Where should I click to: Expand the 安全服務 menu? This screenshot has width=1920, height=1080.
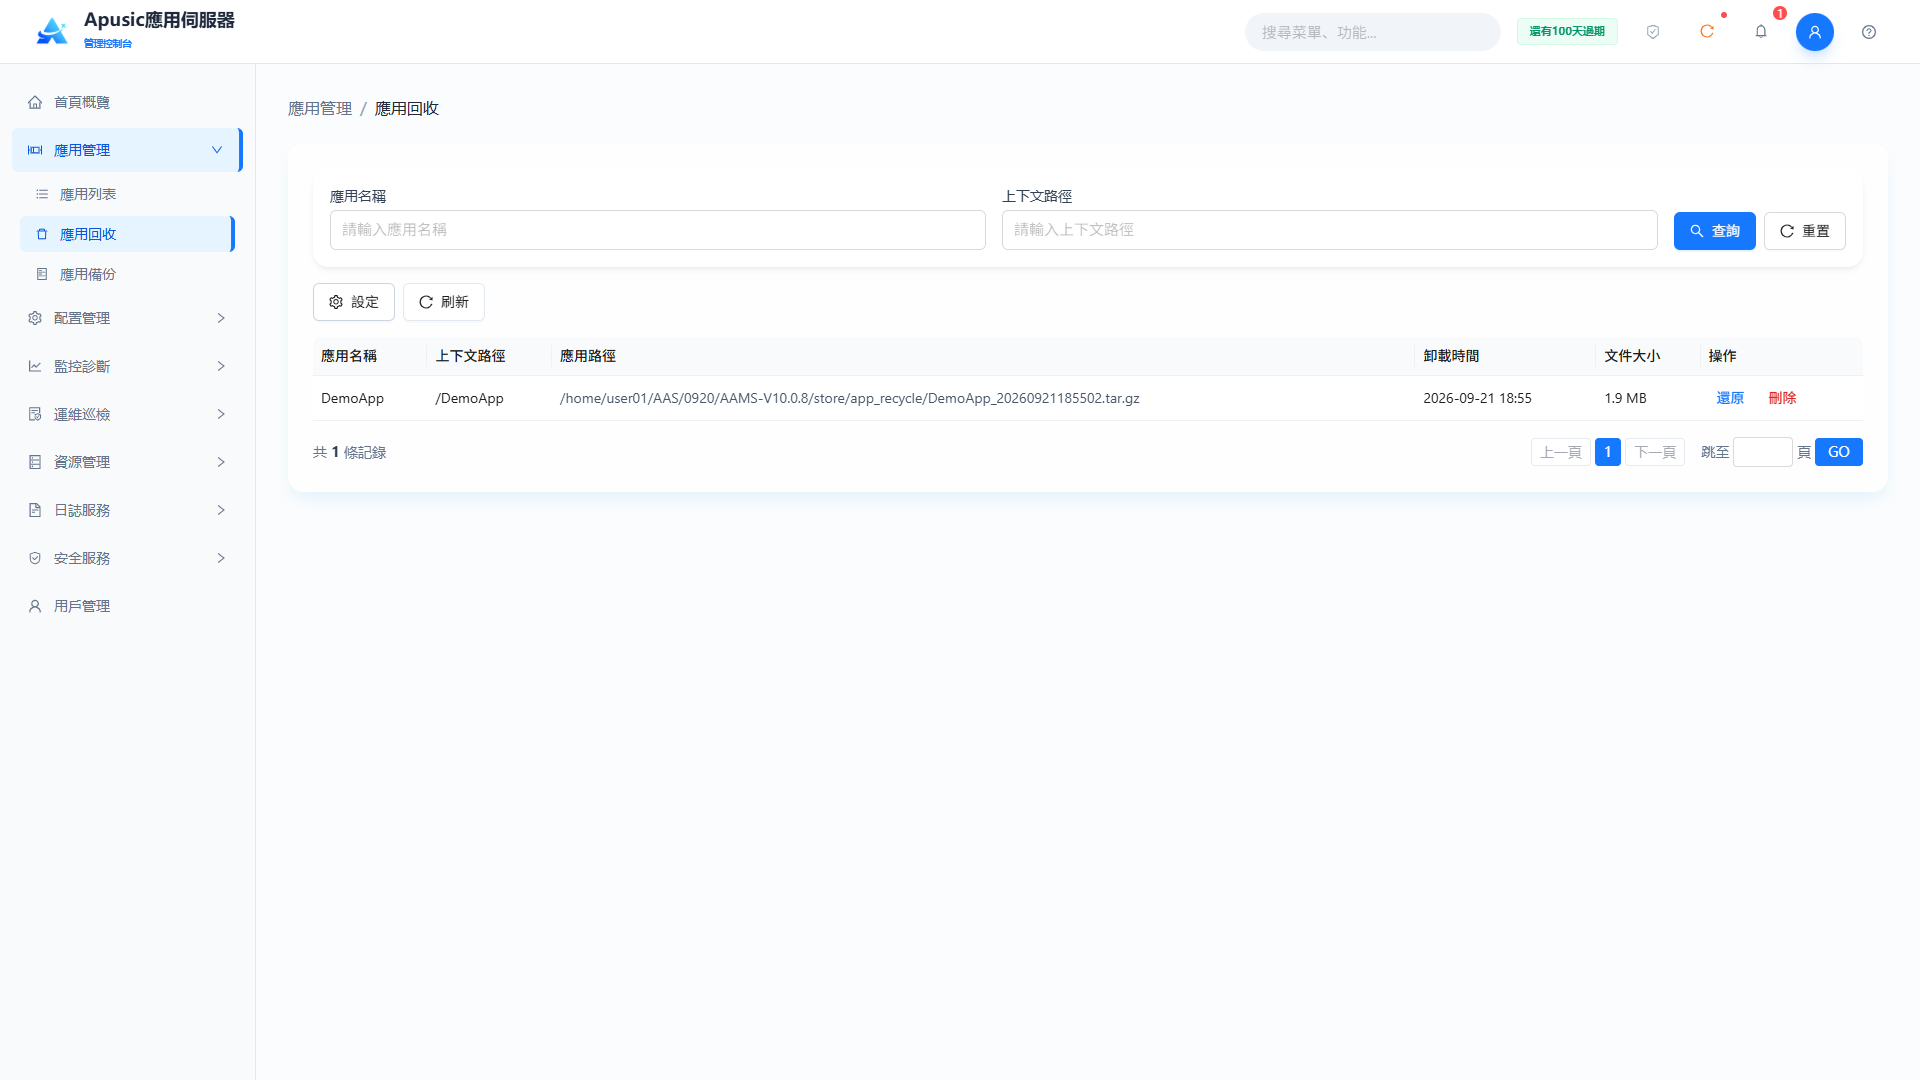(127, 558)
